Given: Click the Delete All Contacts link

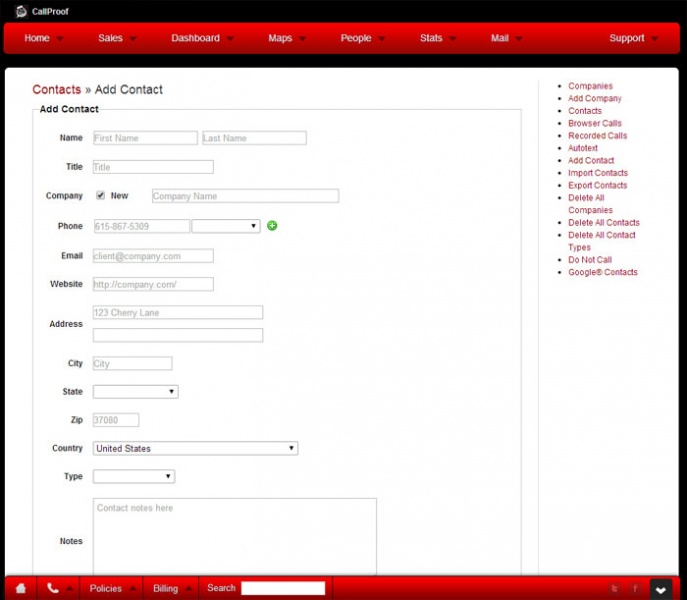Looking at the screenshot, I should (604, 223).
